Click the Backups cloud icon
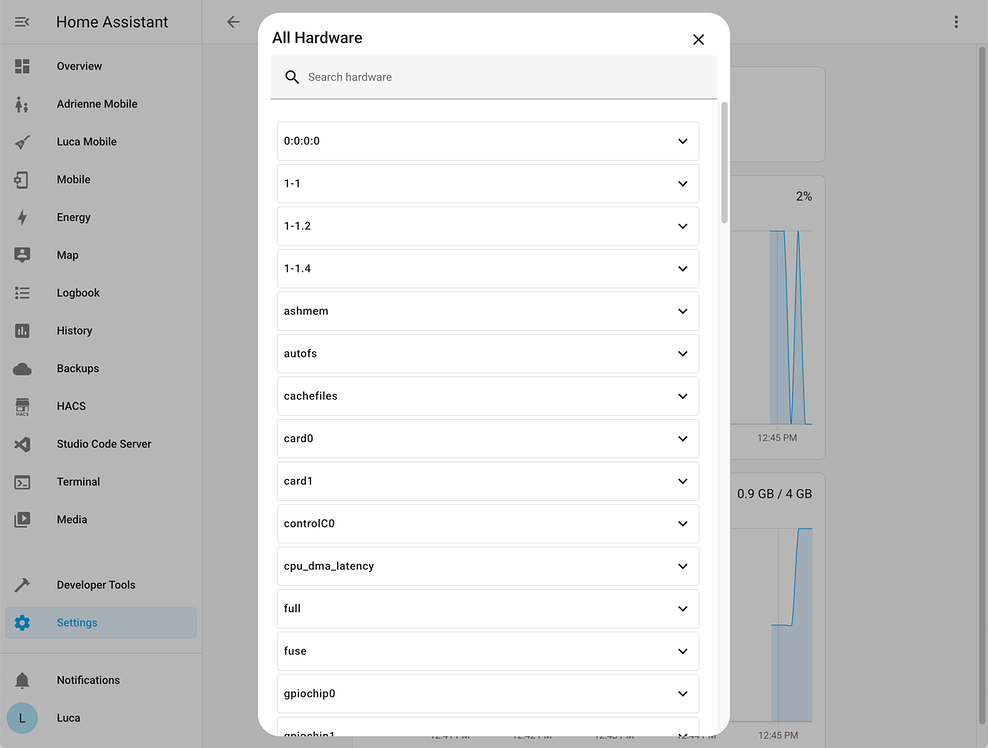Screen dimensions: 988x748 pyautogui.click(x=22, y=368)
